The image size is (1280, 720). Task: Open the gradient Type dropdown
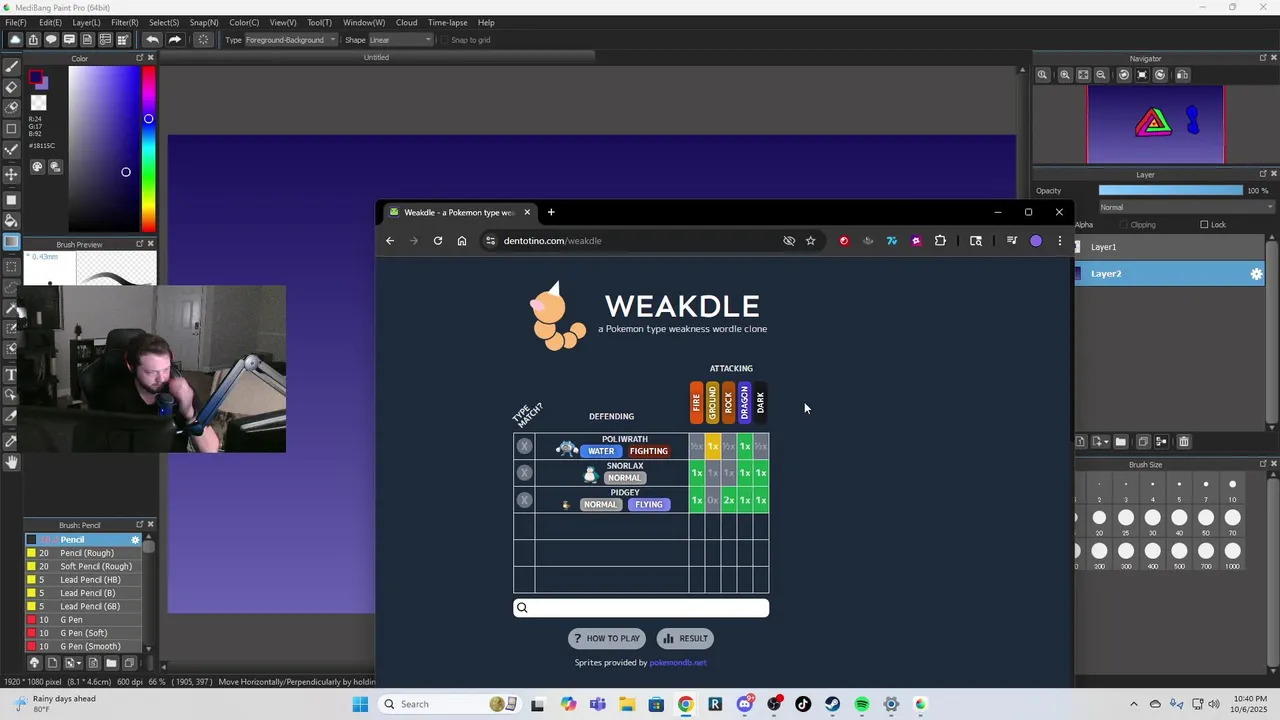(291, 40)
